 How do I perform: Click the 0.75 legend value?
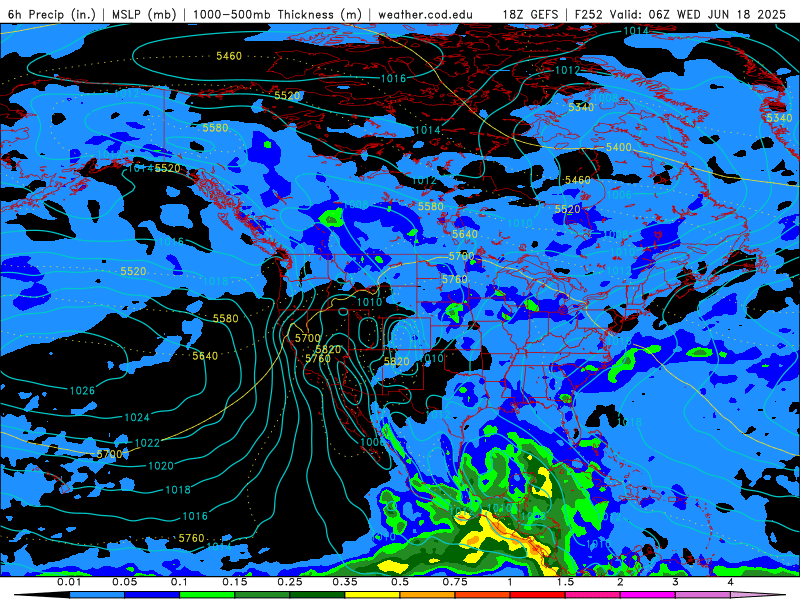coord(455,582)
